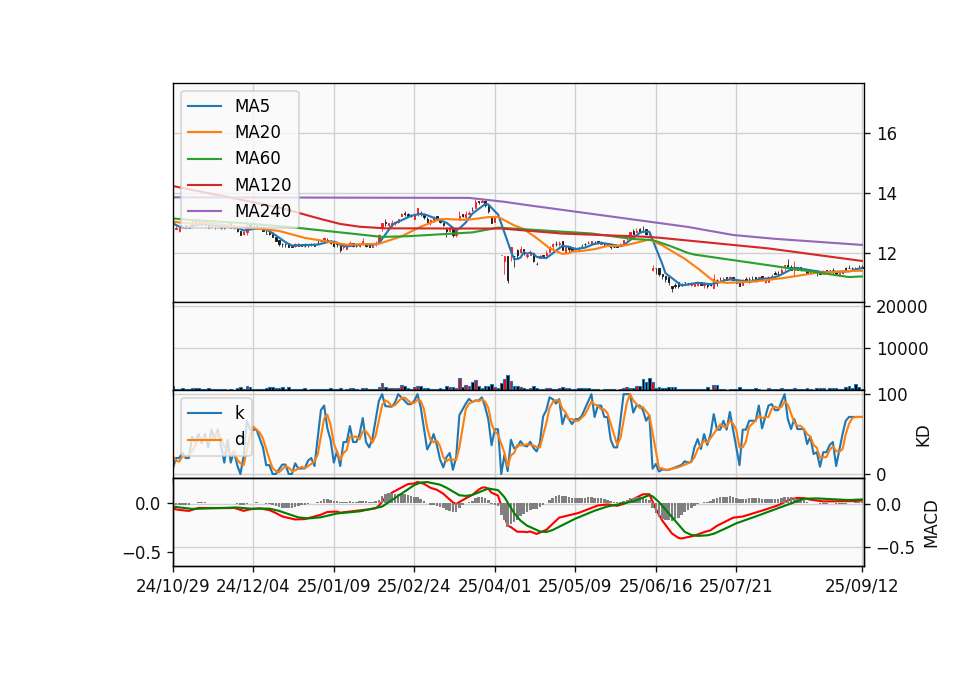960x690 pixels.
Task: Click the red MA120 legend line sample
Action: point(204,185)
